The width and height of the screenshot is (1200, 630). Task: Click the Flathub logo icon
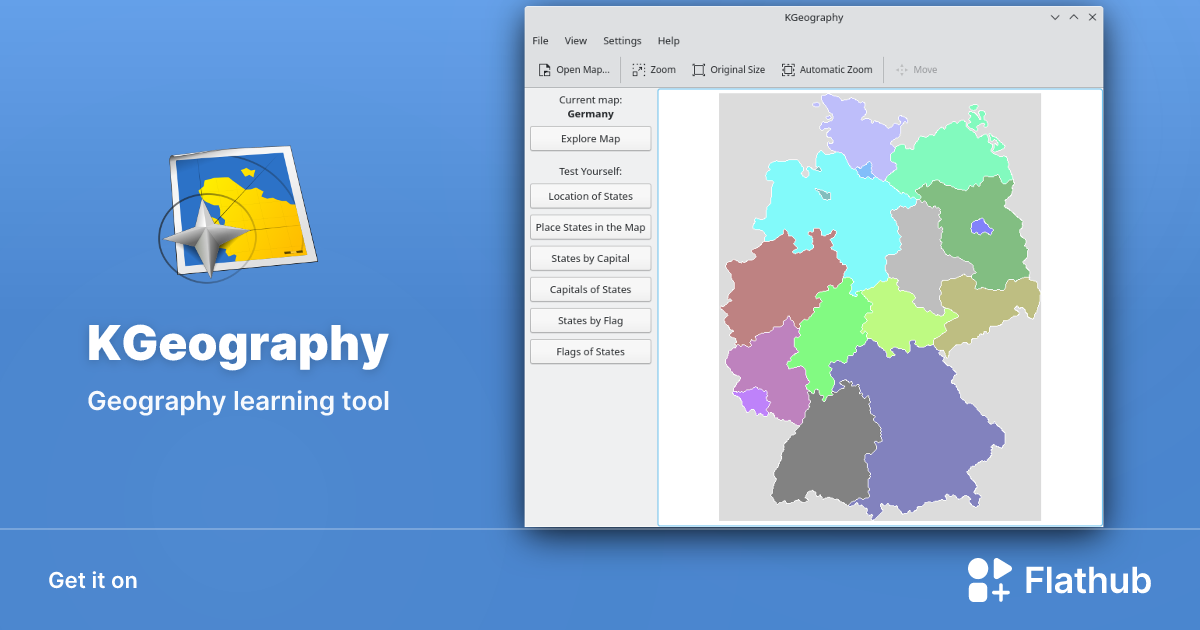click(x=988, y=579)
